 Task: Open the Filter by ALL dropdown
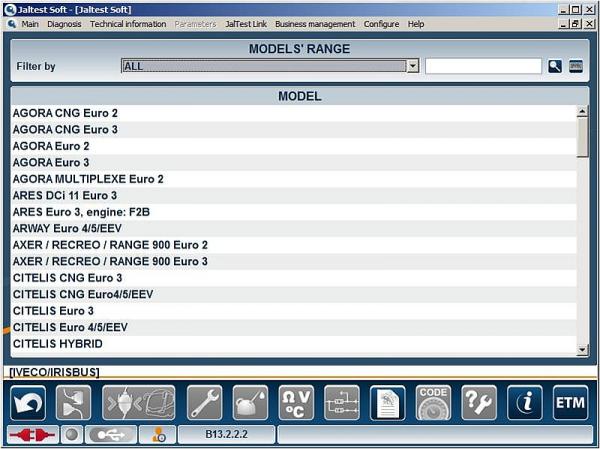tap(270, 66)
